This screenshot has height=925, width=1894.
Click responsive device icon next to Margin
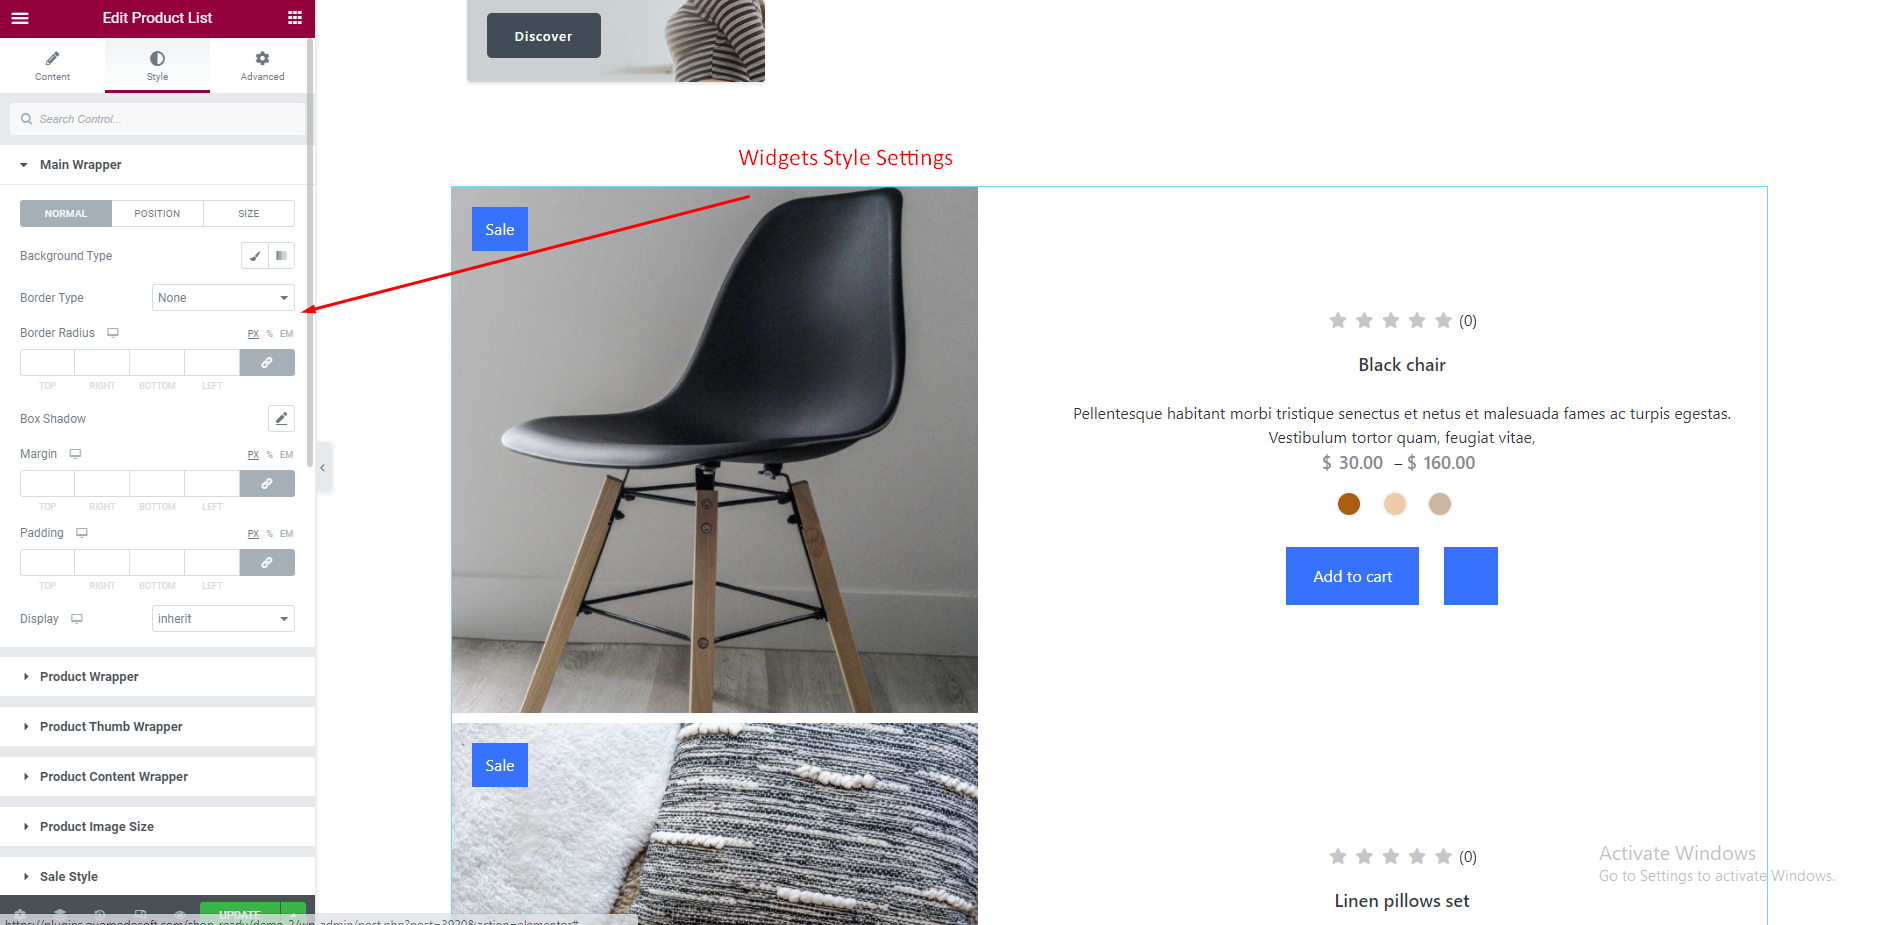75,454
